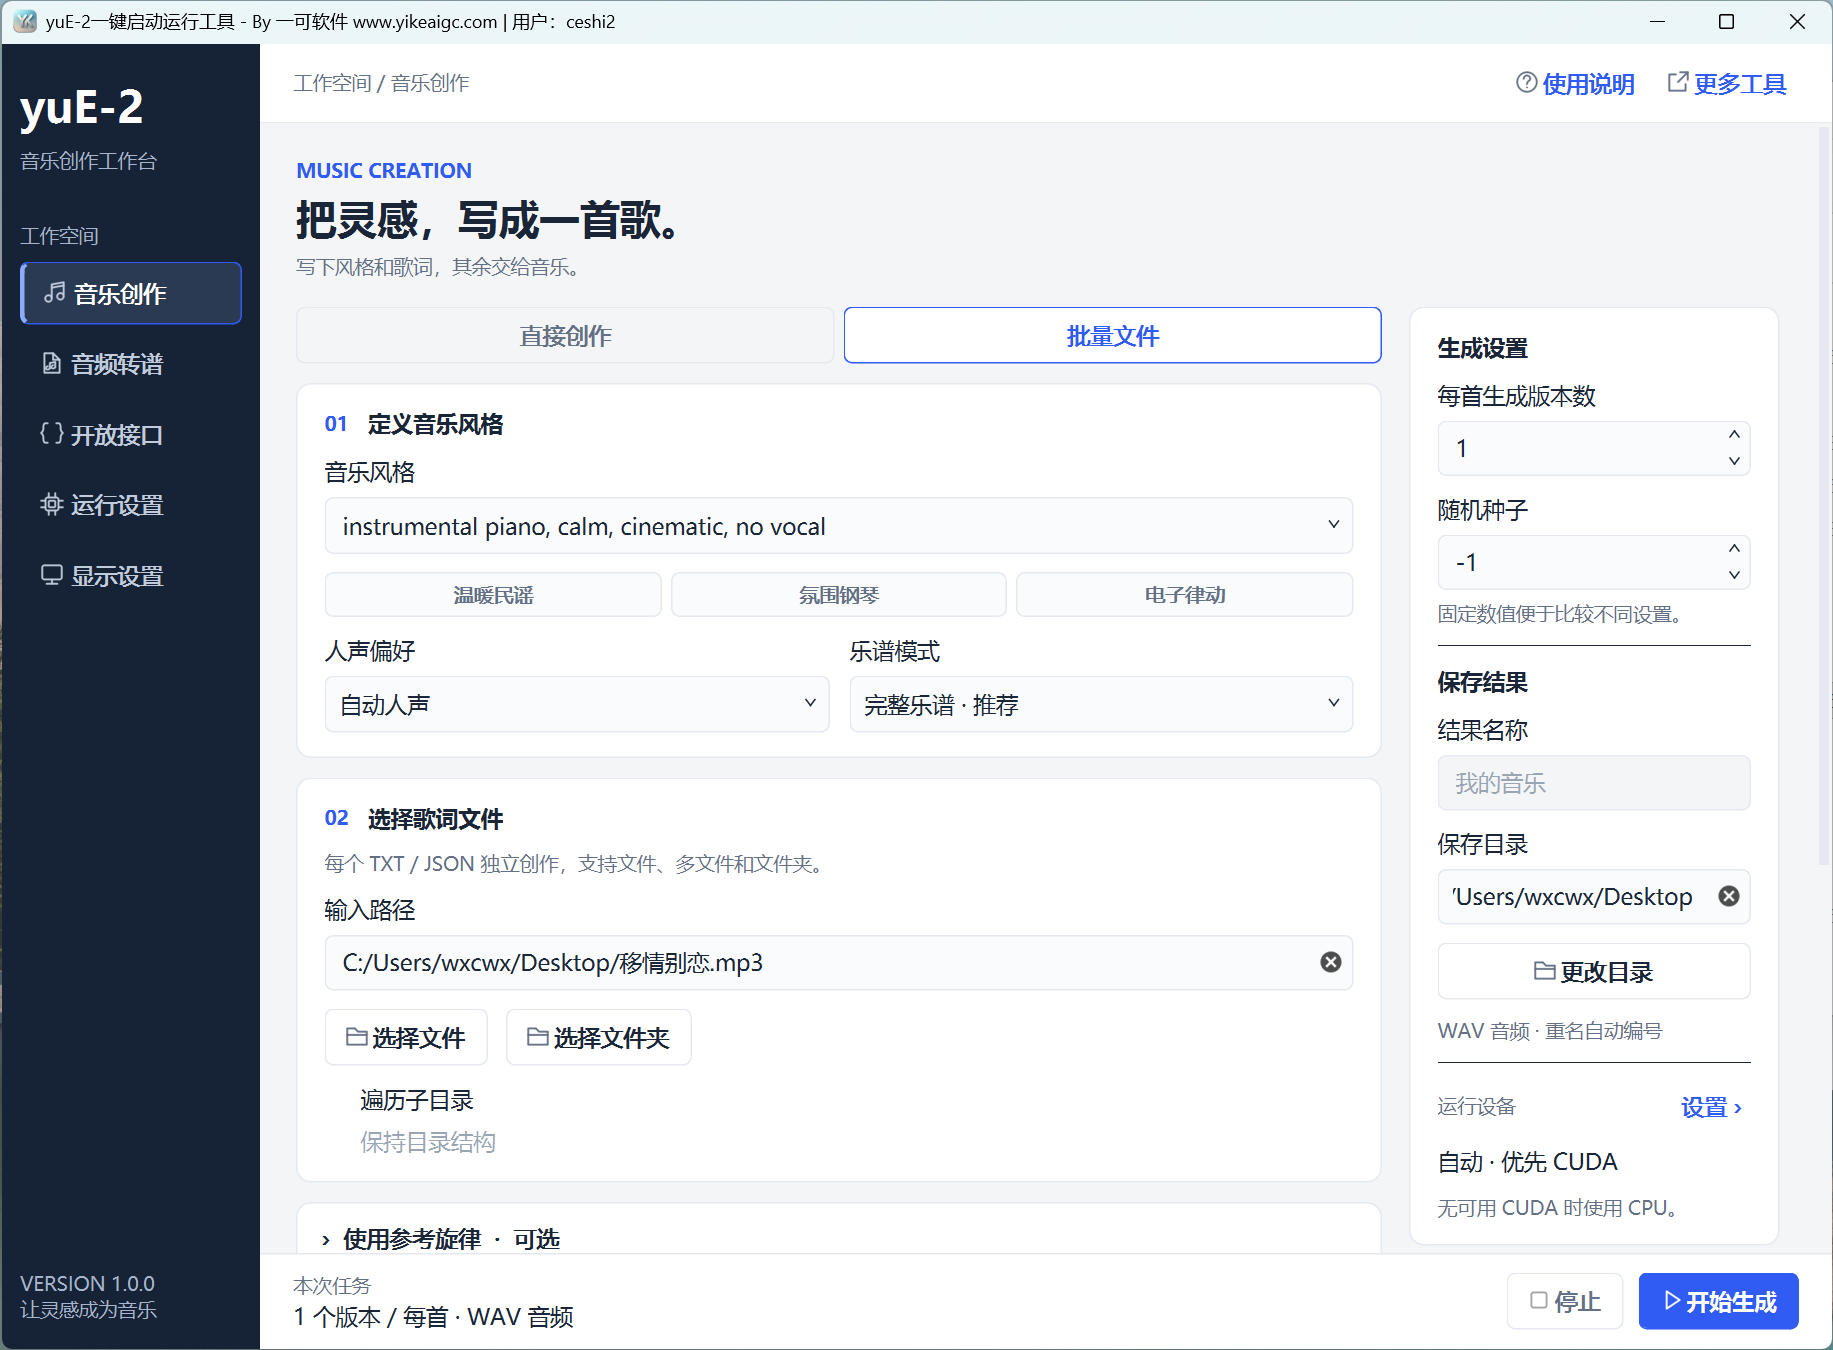The image size is (1833, 1350).
Task: Open the 音乐创作 sidebar page
Action: 131,294
